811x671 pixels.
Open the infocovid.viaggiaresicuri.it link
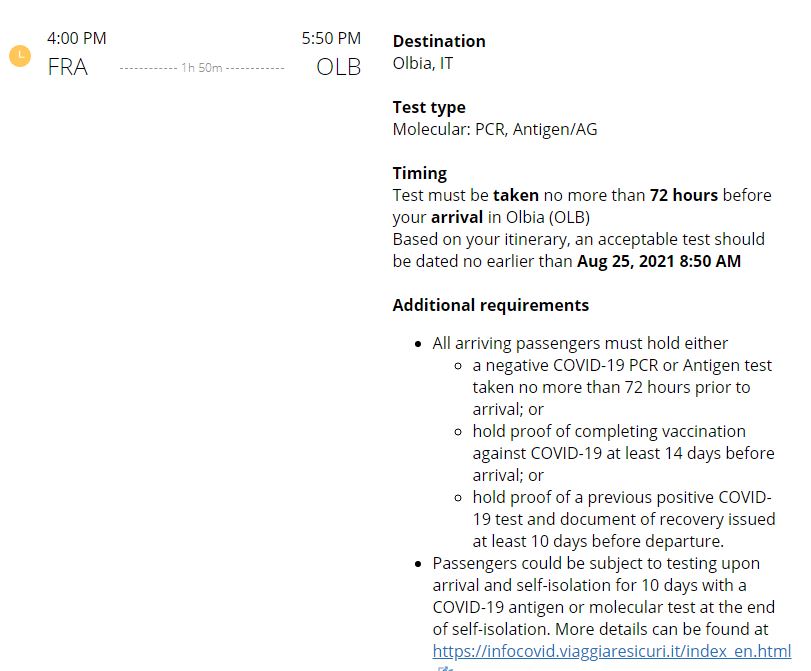[x=612, y=651]
